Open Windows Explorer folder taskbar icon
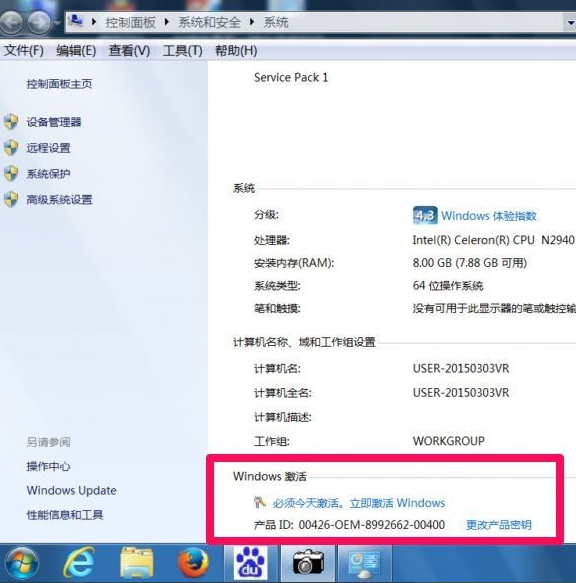This screenshot has height=583, width=576. coord(136,563)
